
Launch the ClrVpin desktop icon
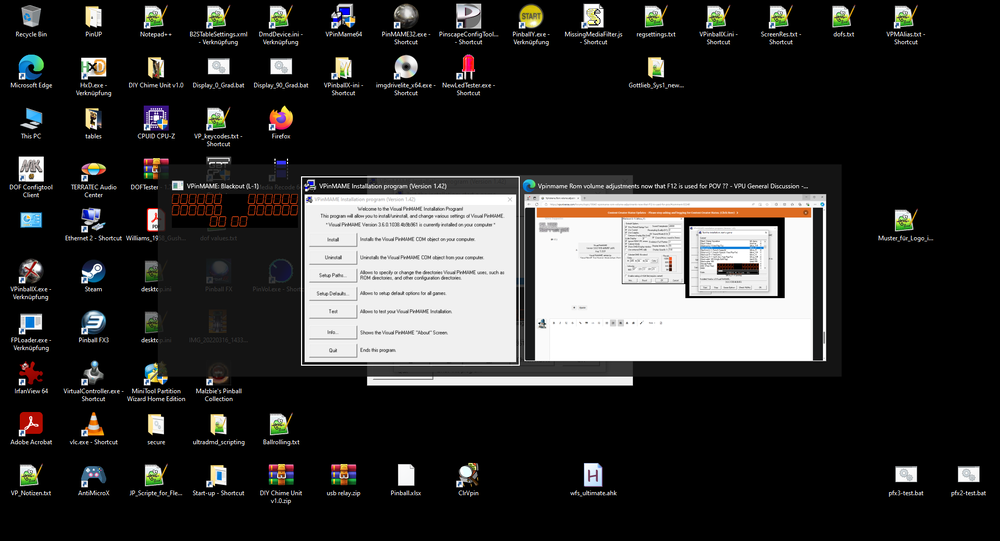point(468,476)
